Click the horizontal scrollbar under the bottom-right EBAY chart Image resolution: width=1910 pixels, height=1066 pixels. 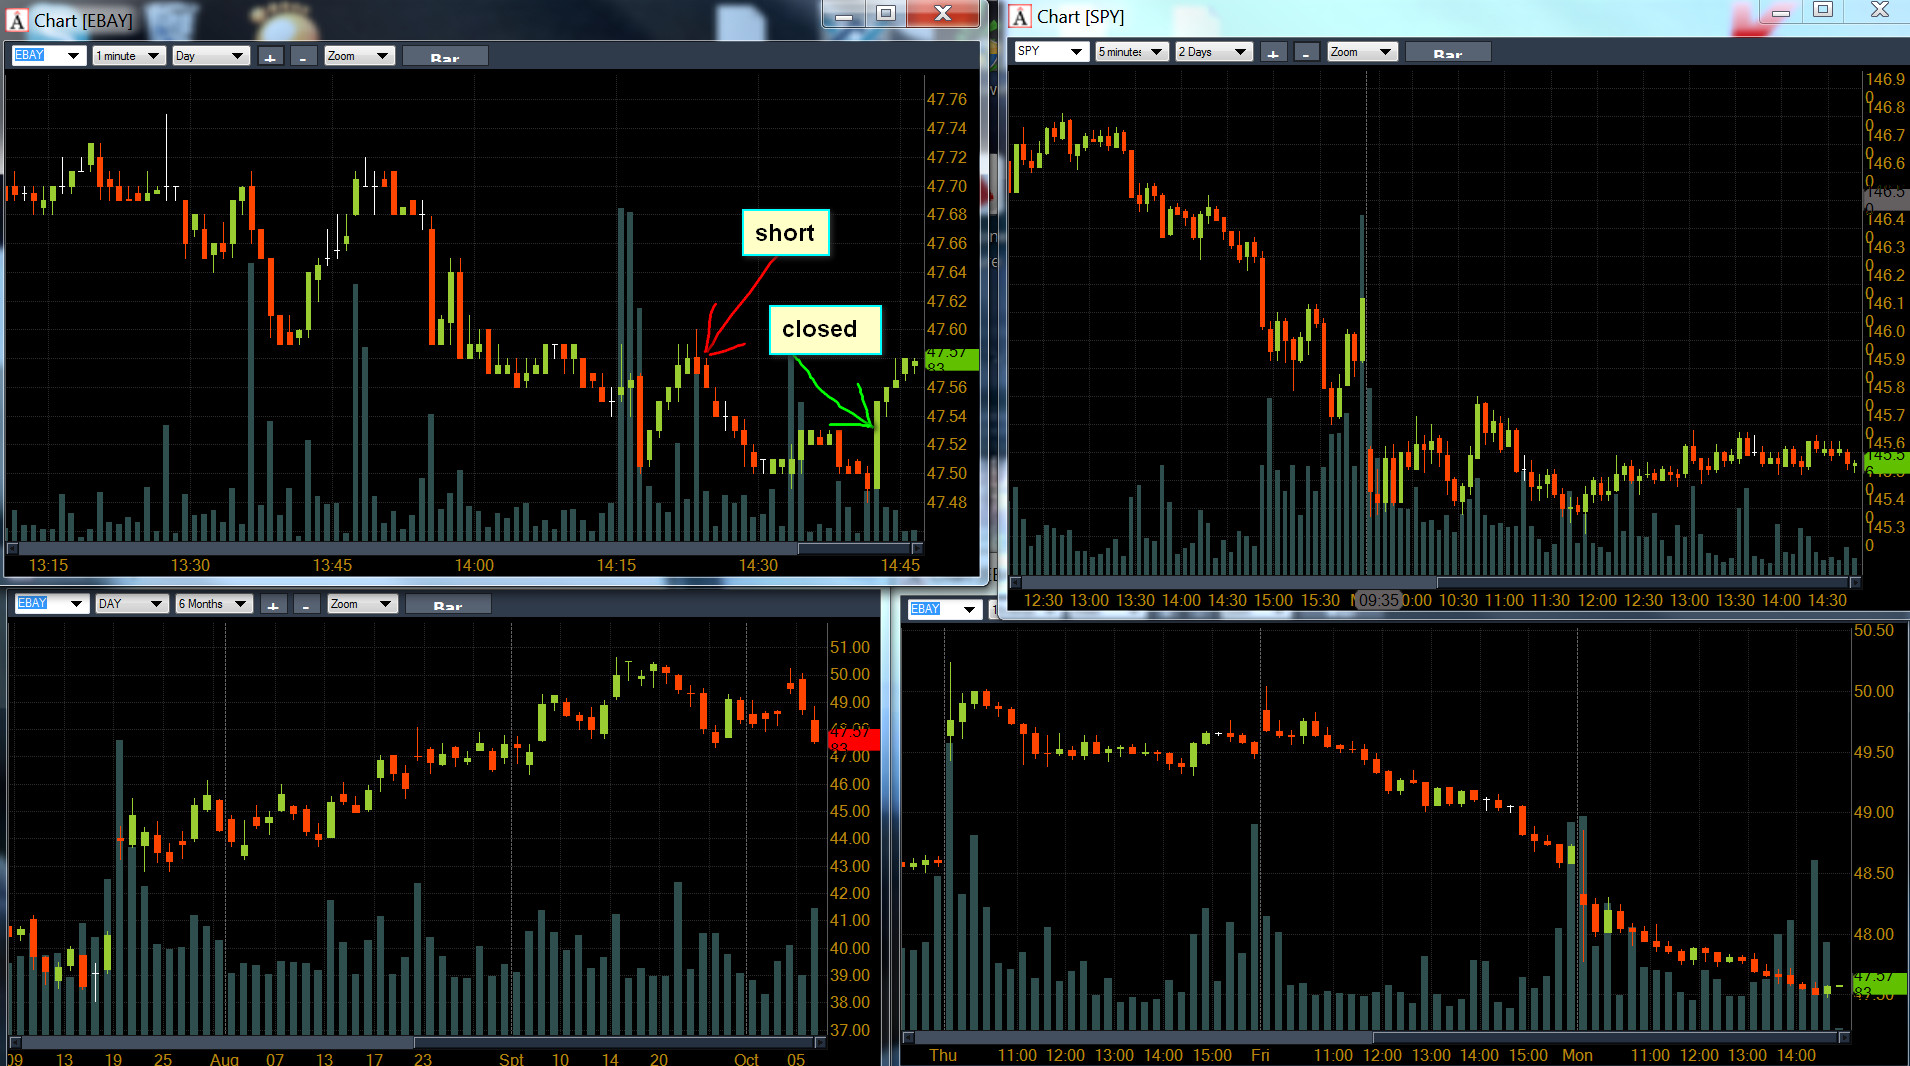[x=1376, y=1037]
